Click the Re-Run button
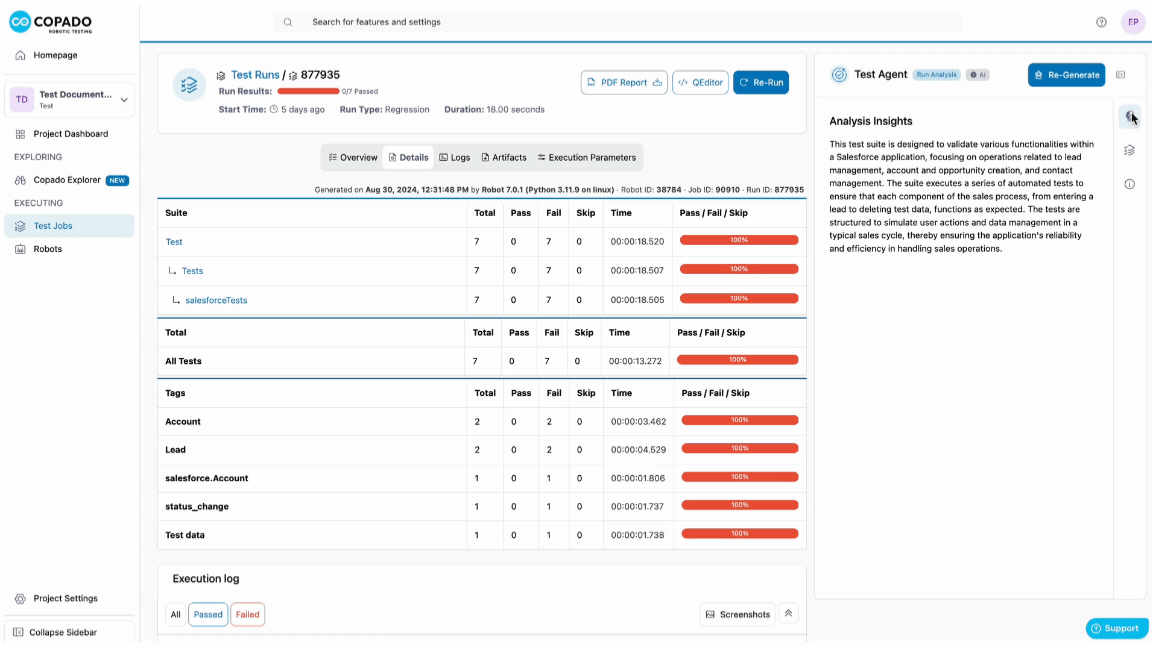This screenshot has width=1152, height=648. coord(760,82)
